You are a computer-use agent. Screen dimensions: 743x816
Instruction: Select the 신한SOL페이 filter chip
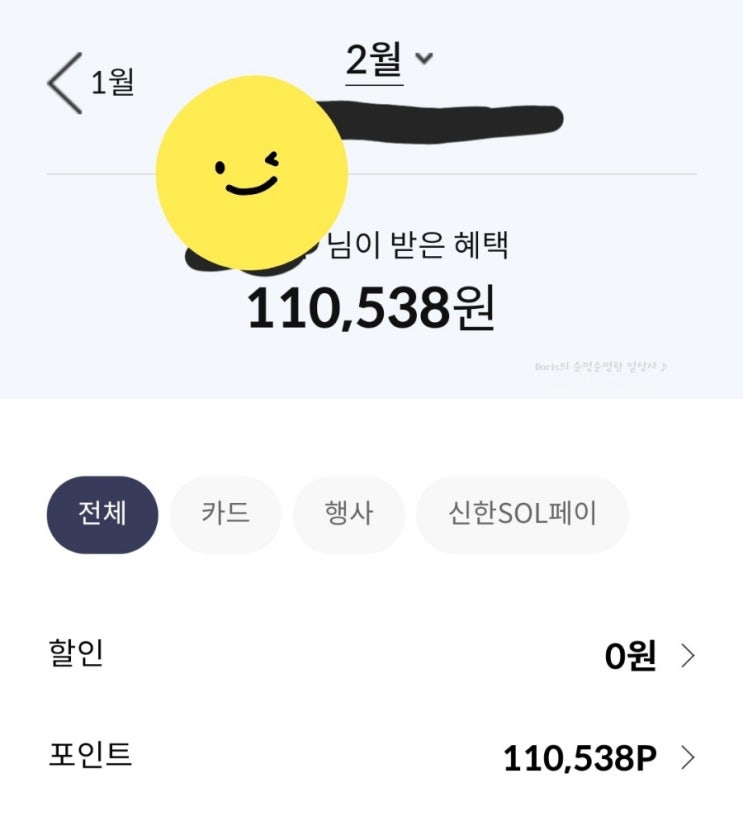point(522,514)
